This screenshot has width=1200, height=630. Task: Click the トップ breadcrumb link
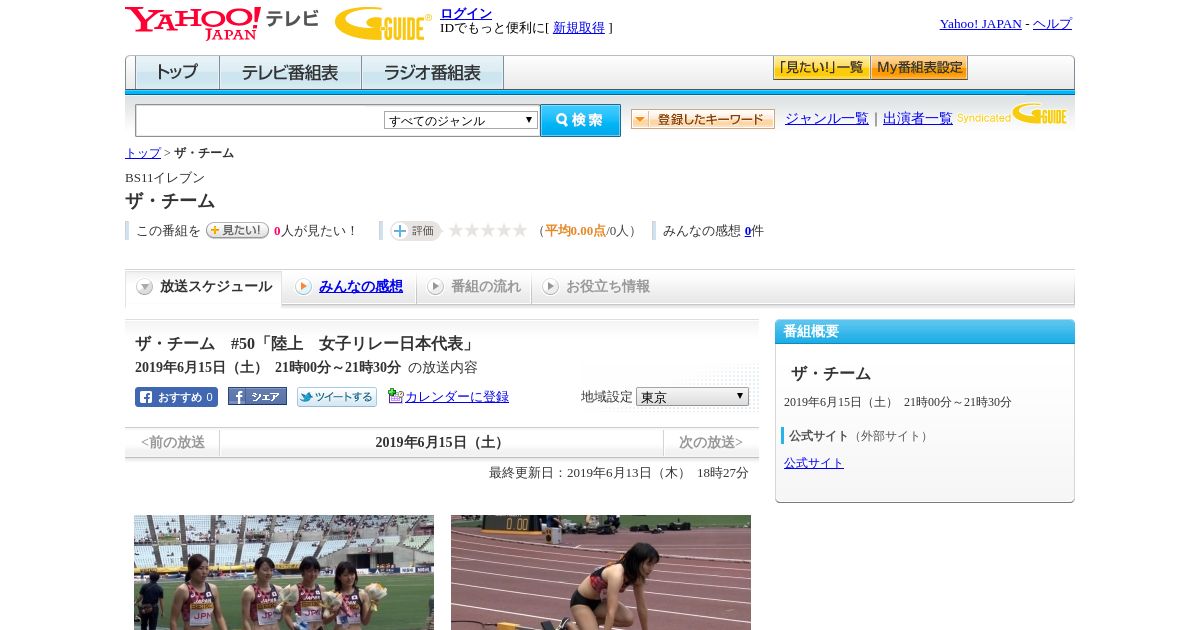143,153
